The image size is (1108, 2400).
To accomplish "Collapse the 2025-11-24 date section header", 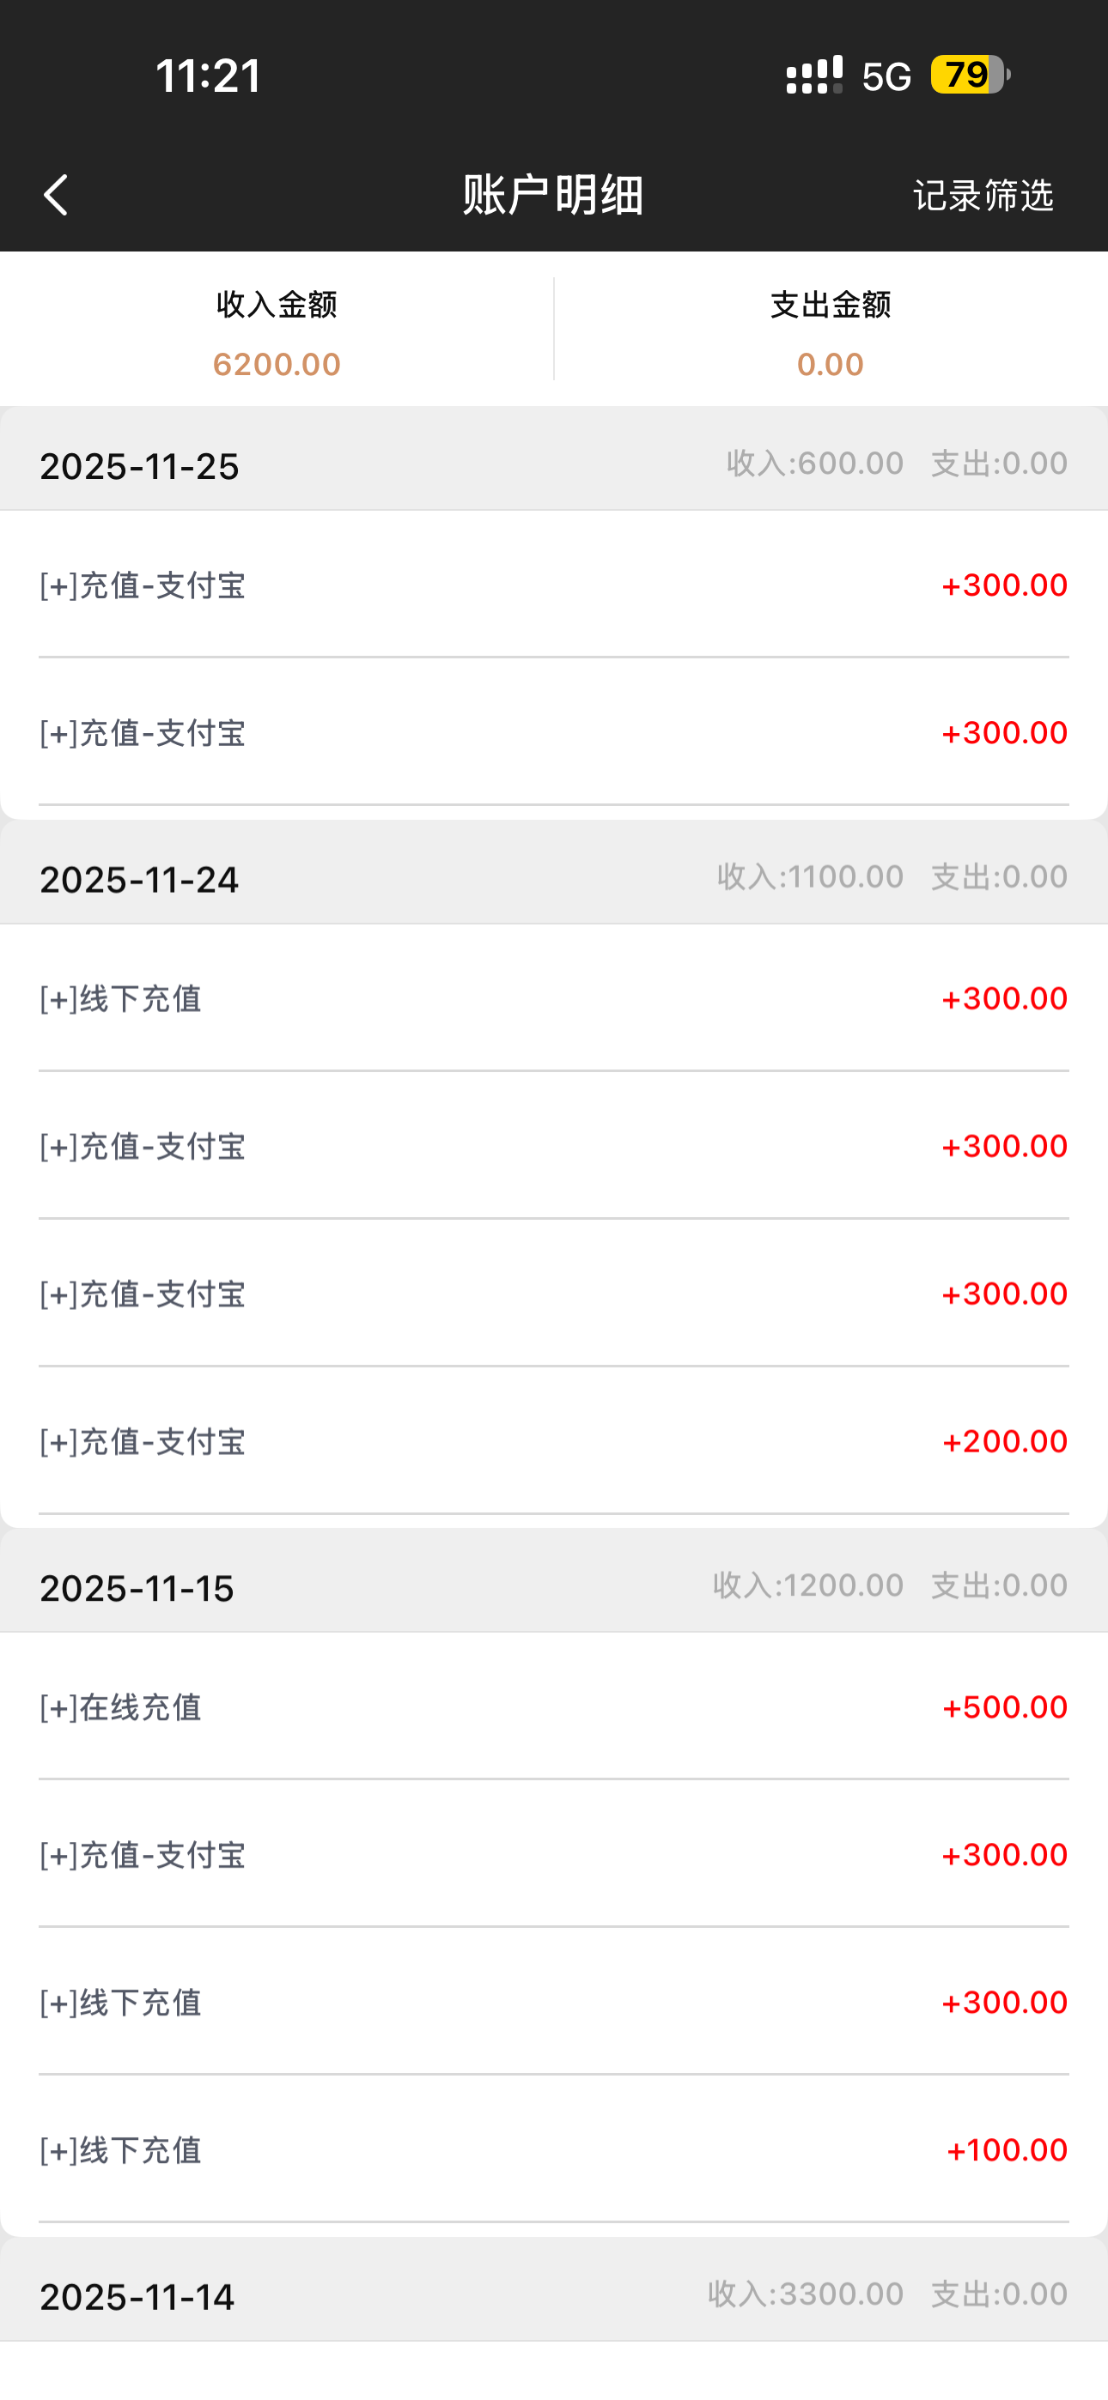I will click(553, 878).
